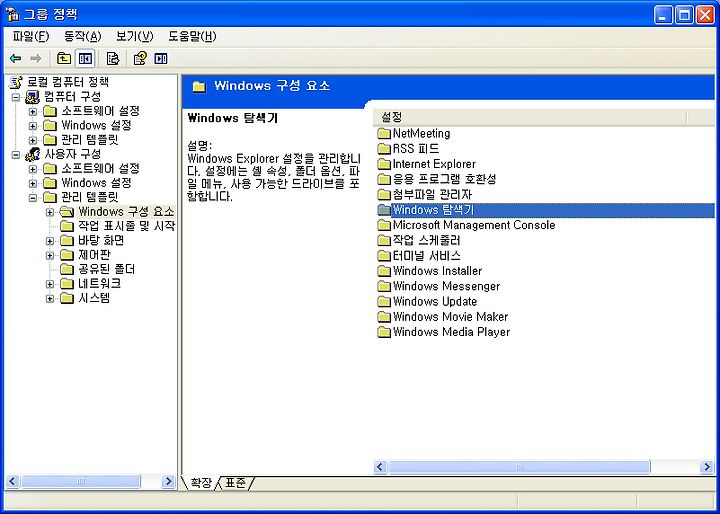Click the 작업 스케줄러 folder icon

(x=384, y=240)
